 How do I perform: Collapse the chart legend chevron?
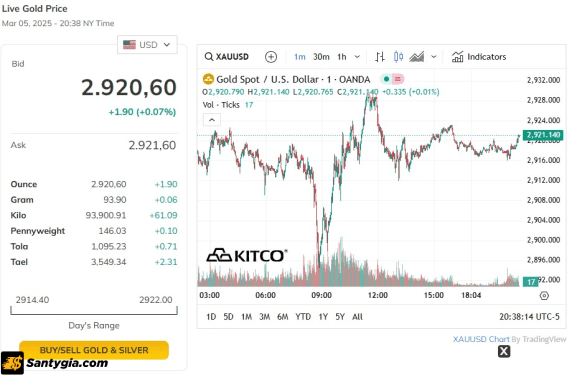point(212,120)
